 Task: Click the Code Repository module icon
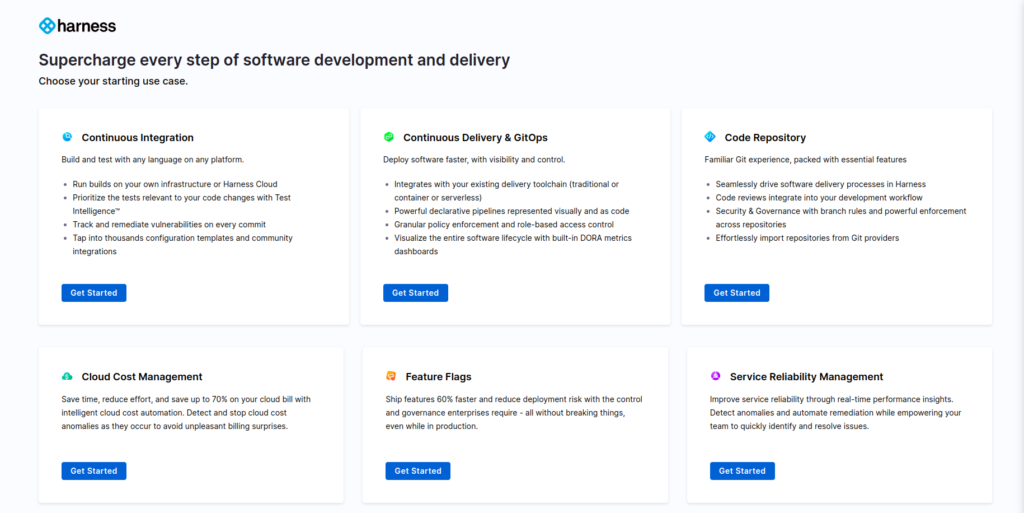pyautogui.click(x=710, y=137)
